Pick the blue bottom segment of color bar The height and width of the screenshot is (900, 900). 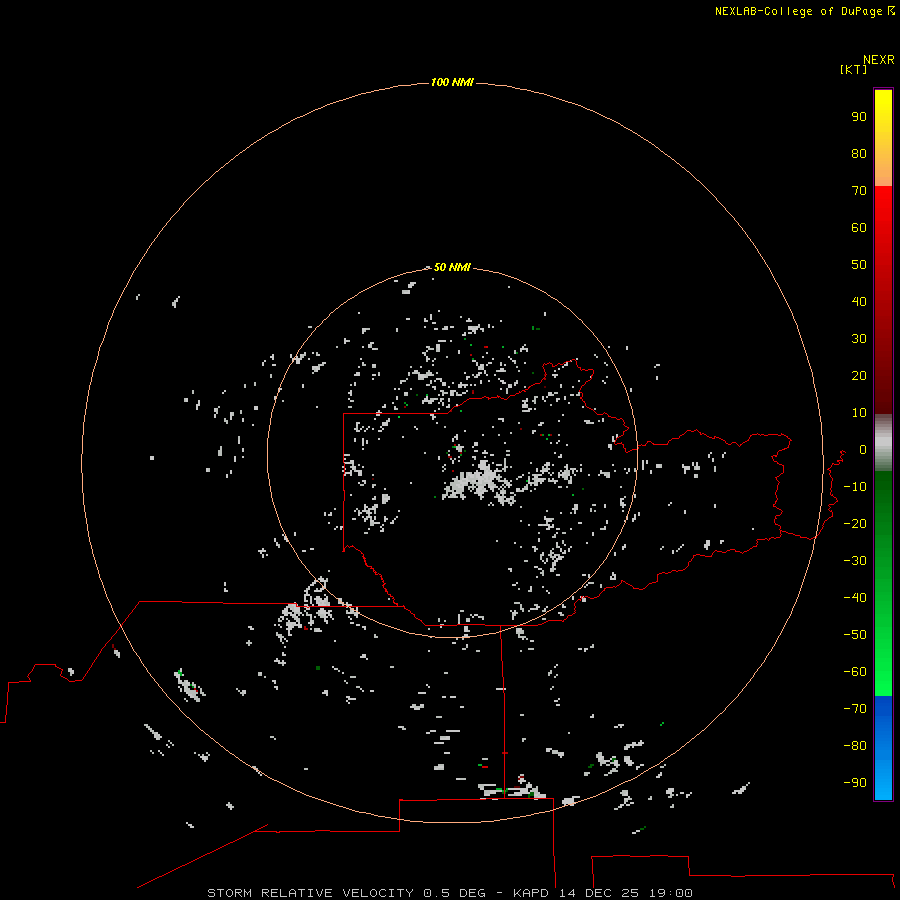click(x=883, y=748)
